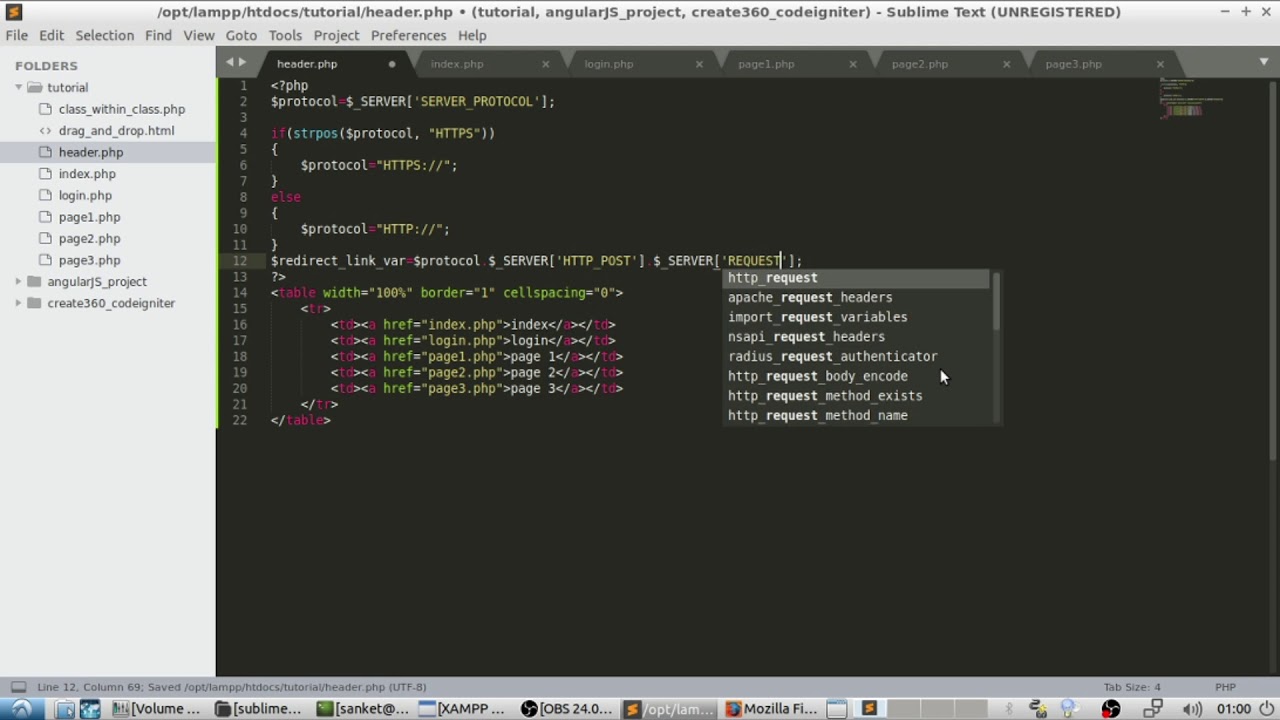1280x720 pixels.
Task: Choose http_request_body_encode from autocomplete list
Action: [x=858, y=376]
